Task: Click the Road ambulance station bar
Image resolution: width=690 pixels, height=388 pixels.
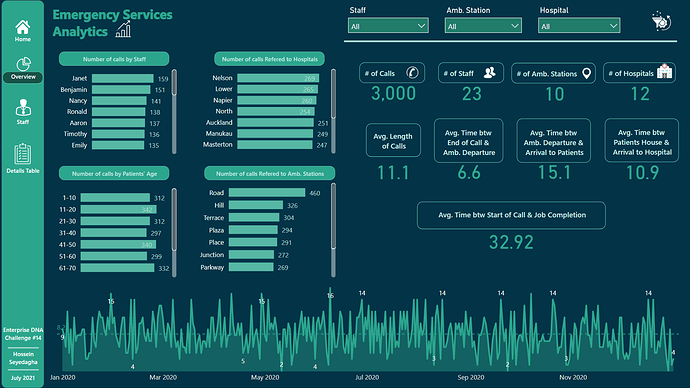Action: coord(267,193)
